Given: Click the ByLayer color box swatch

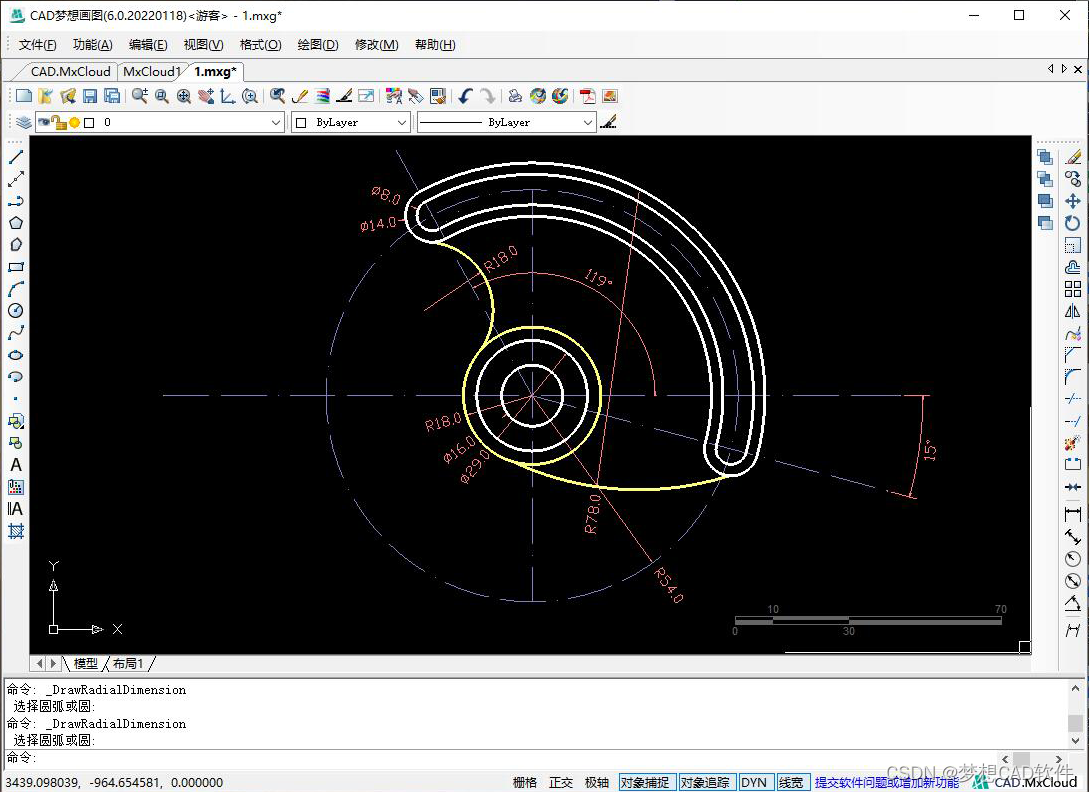Looking at the screenshot, I should 301,123.
